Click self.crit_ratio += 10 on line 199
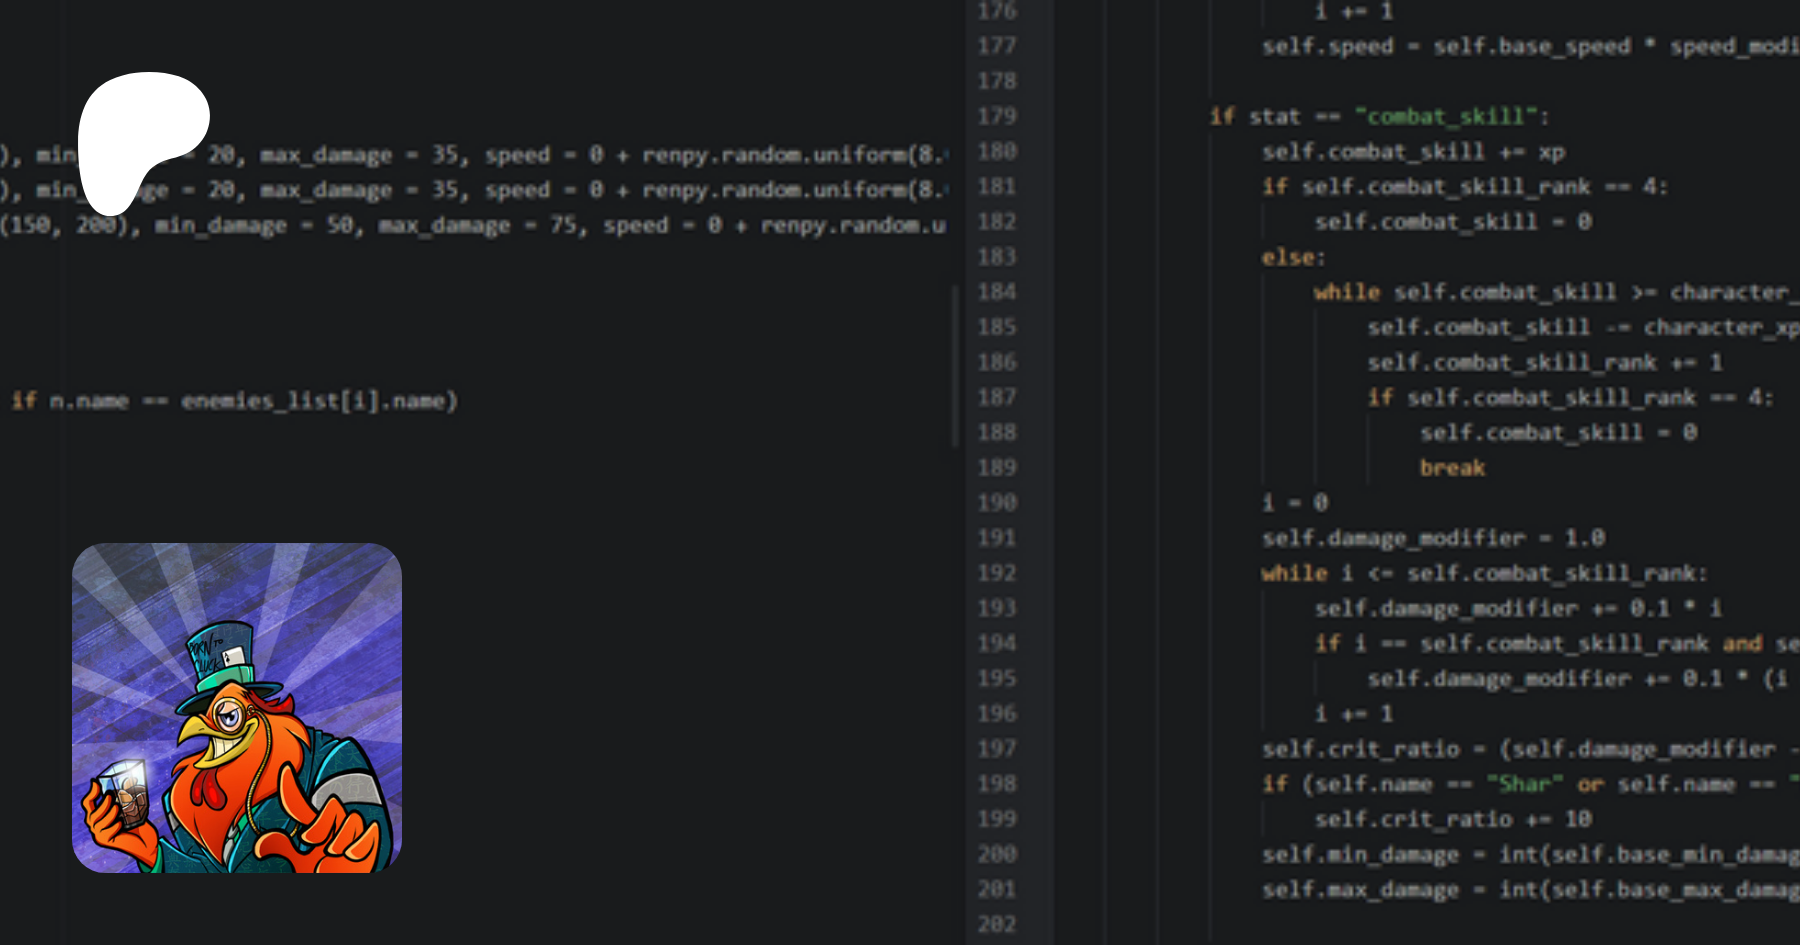 click(1452, 819)
